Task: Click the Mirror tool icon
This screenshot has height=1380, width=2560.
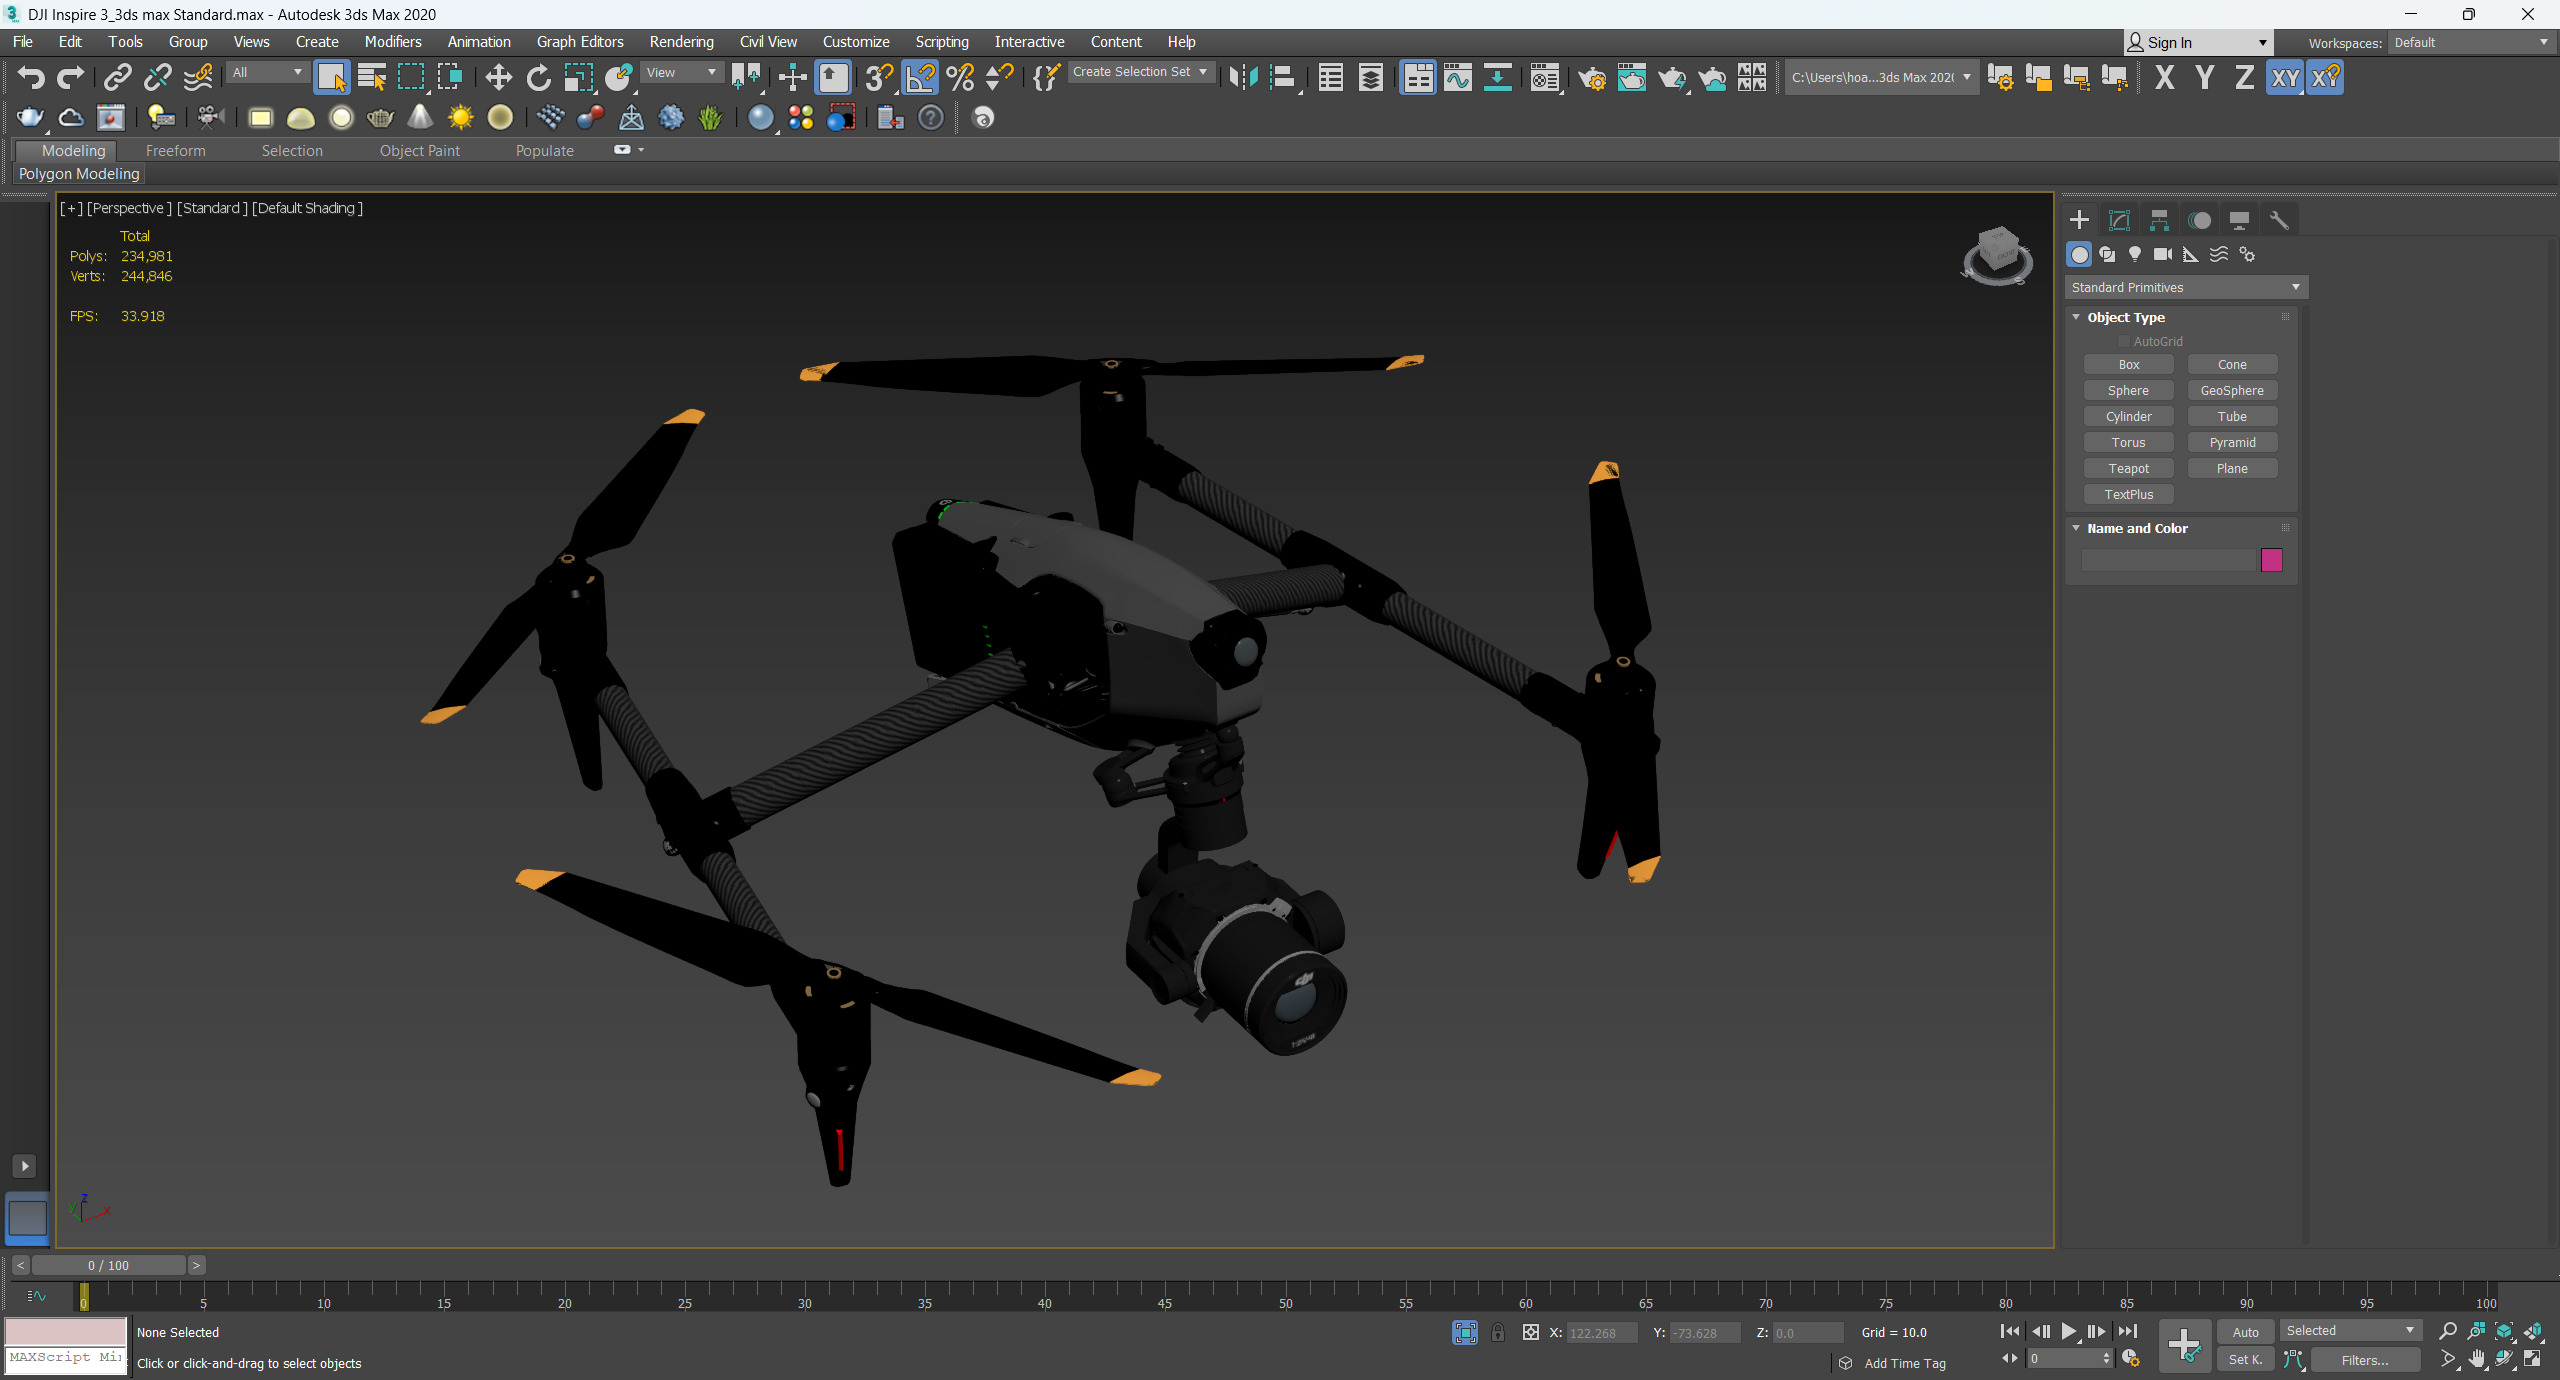Action: 1243,77
